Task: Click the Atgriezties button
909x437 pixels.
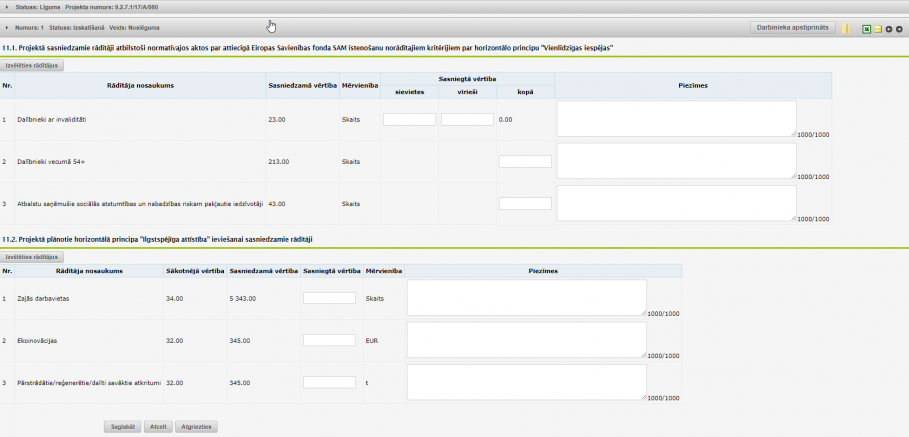Action: coord(195,426)
